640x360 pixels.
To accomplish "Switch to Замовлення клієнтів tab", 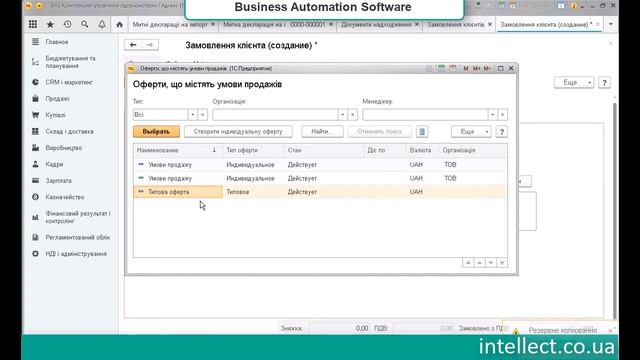I will tap(456, 24).
